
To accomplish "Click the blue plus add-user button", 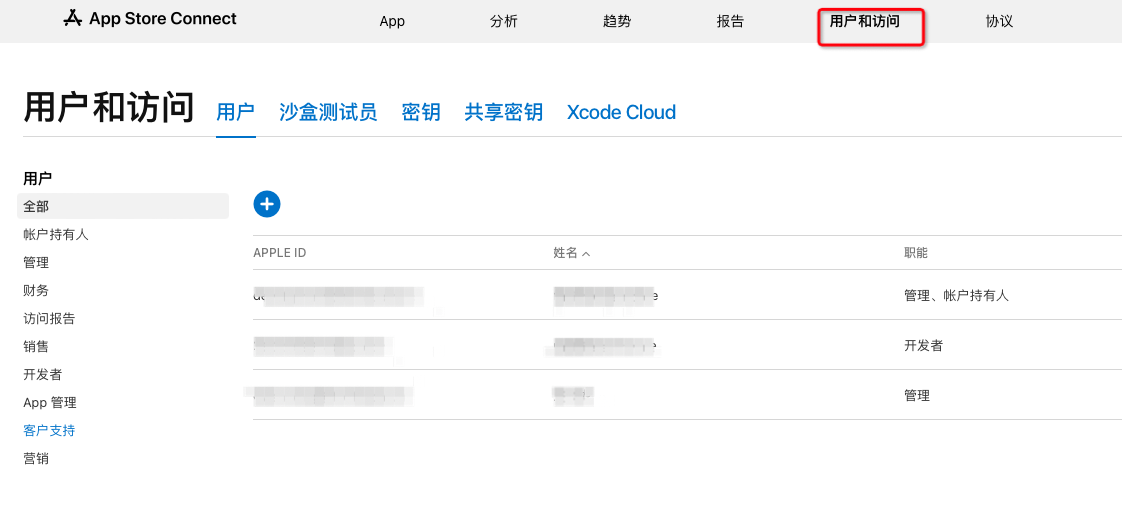I will pos(267,205).
